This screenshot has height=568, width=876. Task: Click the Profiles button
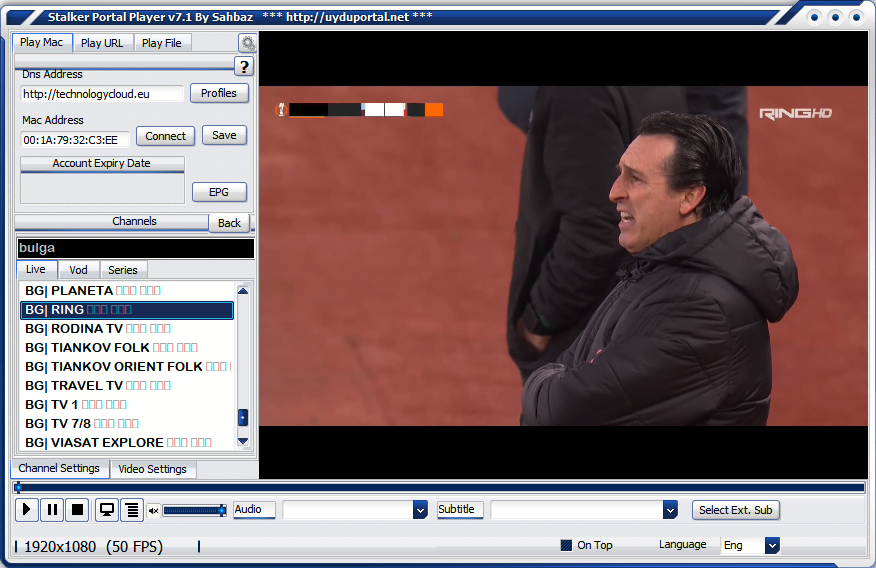click(x=219, y=93)
